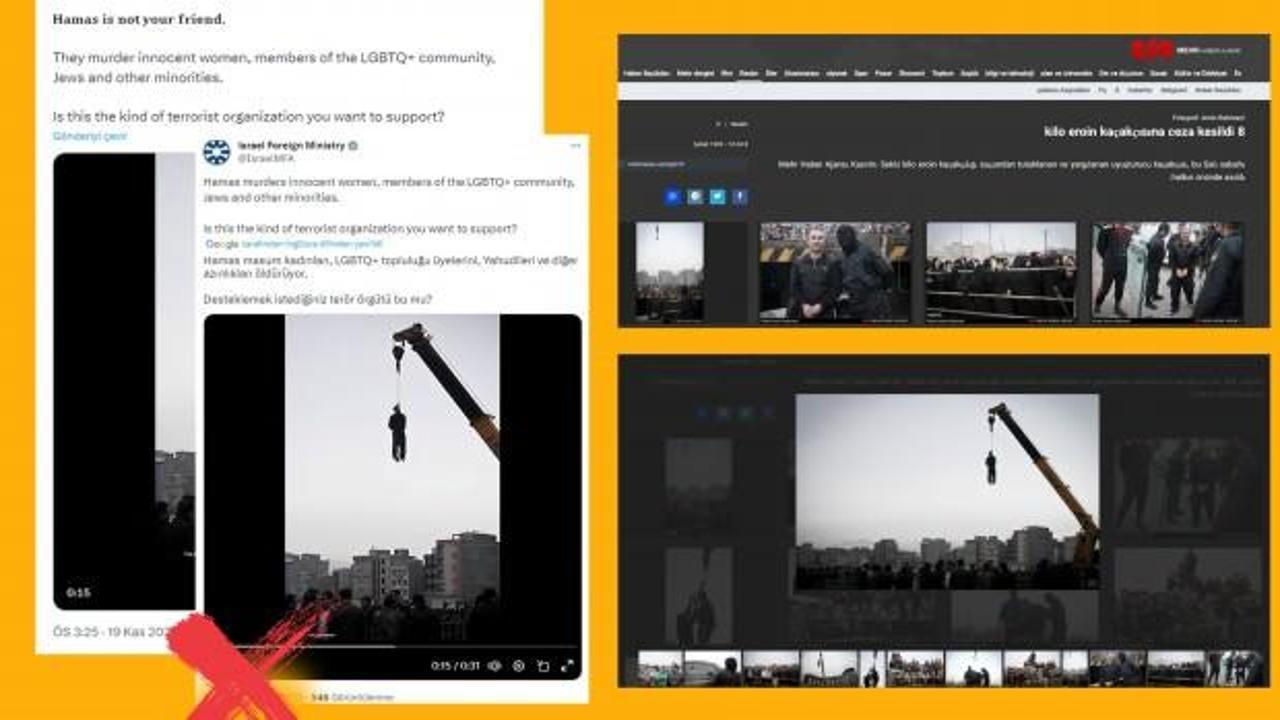Click 'Gönderiyi çevir' translate post link
Image resolution: width=1280 pixels, height=720 pixels.
tap(90, 136)
